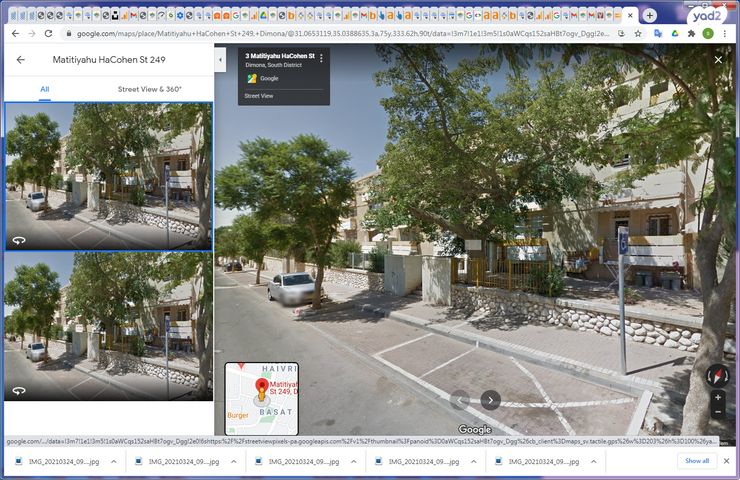Select the second street view thumbnail
Viewport: 740px width, 480px height.
tap(108, 325)
